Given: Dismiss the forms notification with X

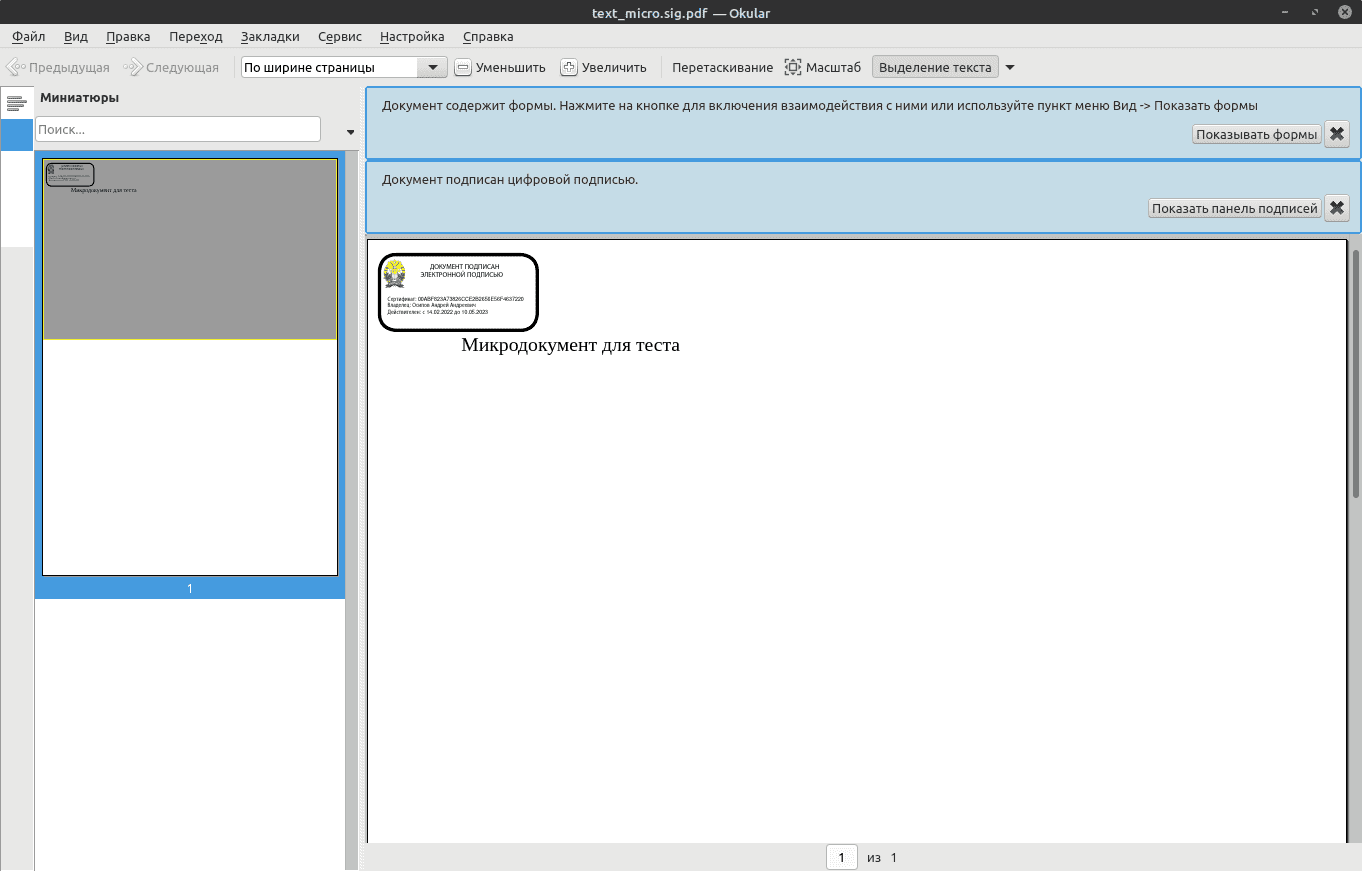Looking at the screenshot, I should pos(1336,134).
